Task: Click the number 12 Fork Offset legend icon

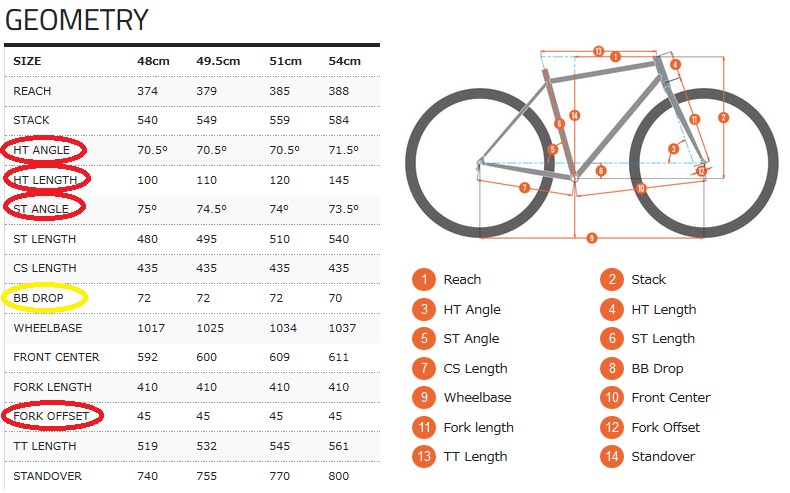Action: tap(612, 428)
